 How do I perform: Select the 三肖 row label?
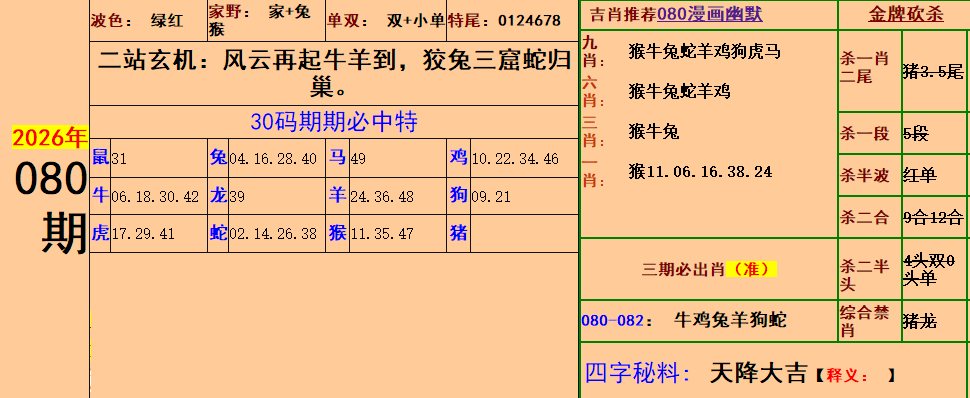(x=593, y=132)
